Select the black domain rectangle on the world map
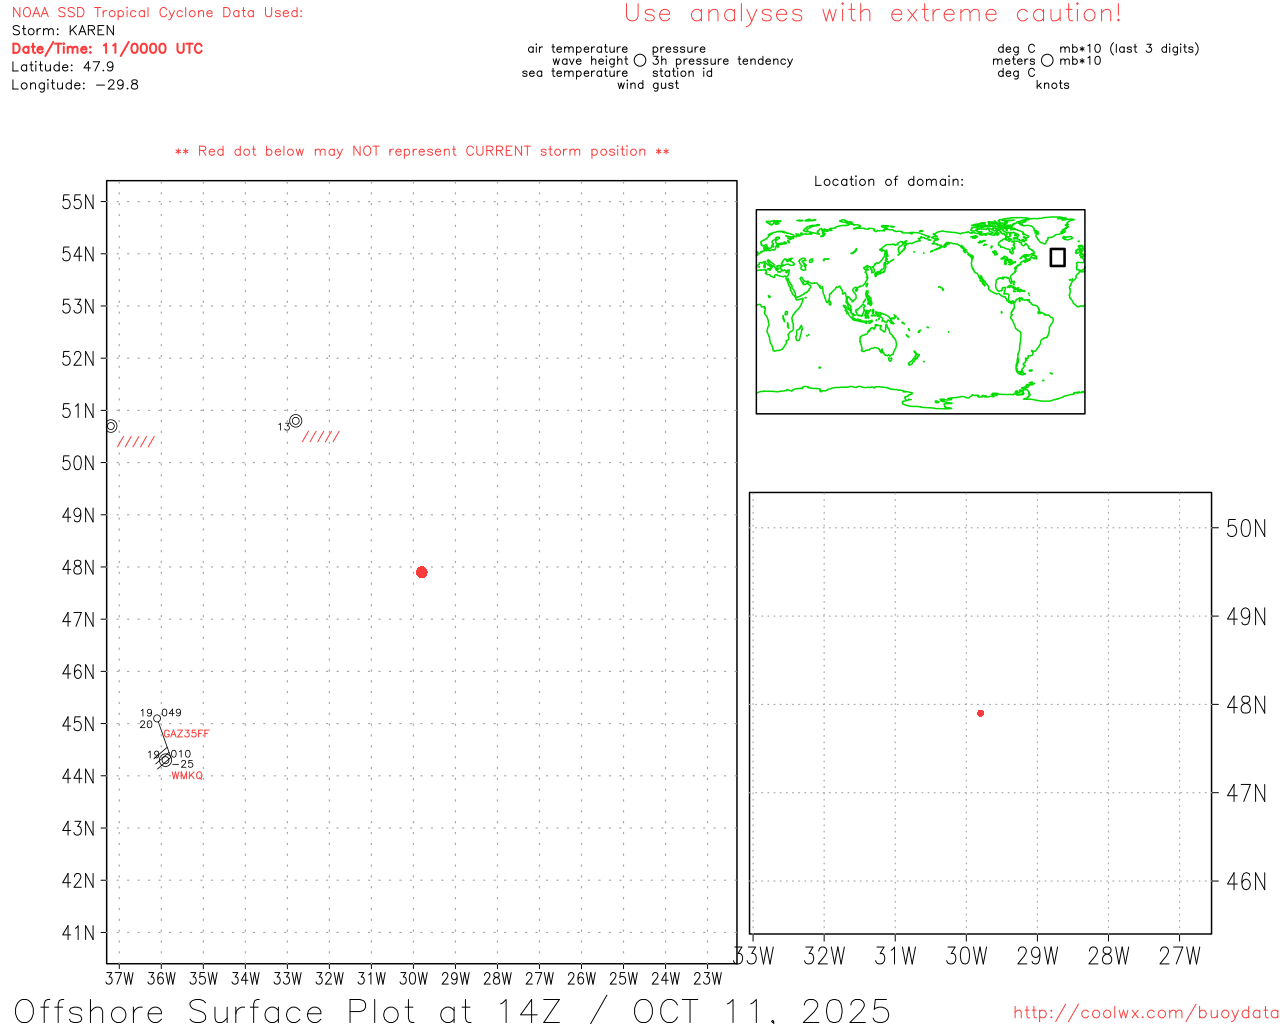The image size is (1280, 1024). pos(1057,257)
